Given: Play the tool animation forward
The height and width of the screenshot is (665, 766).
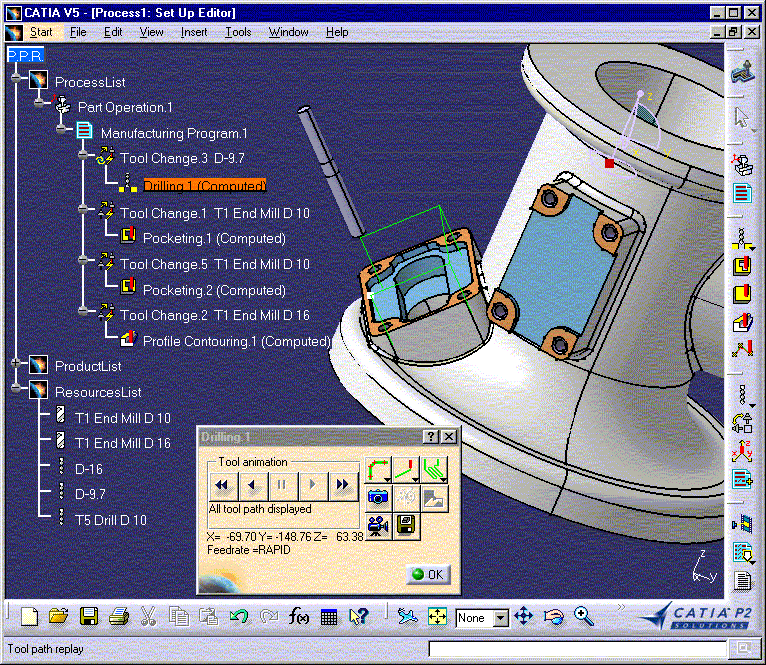Looking at the screenshot, I should pos(312,485).
